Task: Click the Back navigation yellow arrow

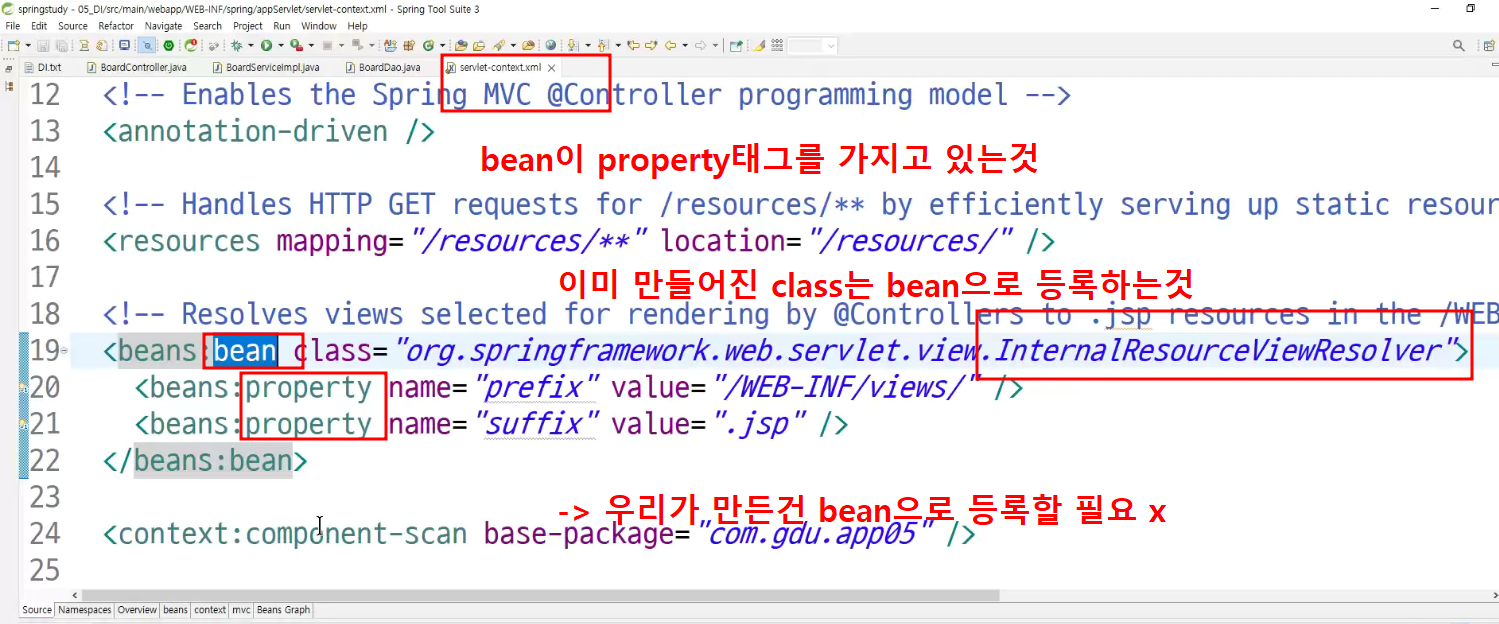Action: click(670, 45)
